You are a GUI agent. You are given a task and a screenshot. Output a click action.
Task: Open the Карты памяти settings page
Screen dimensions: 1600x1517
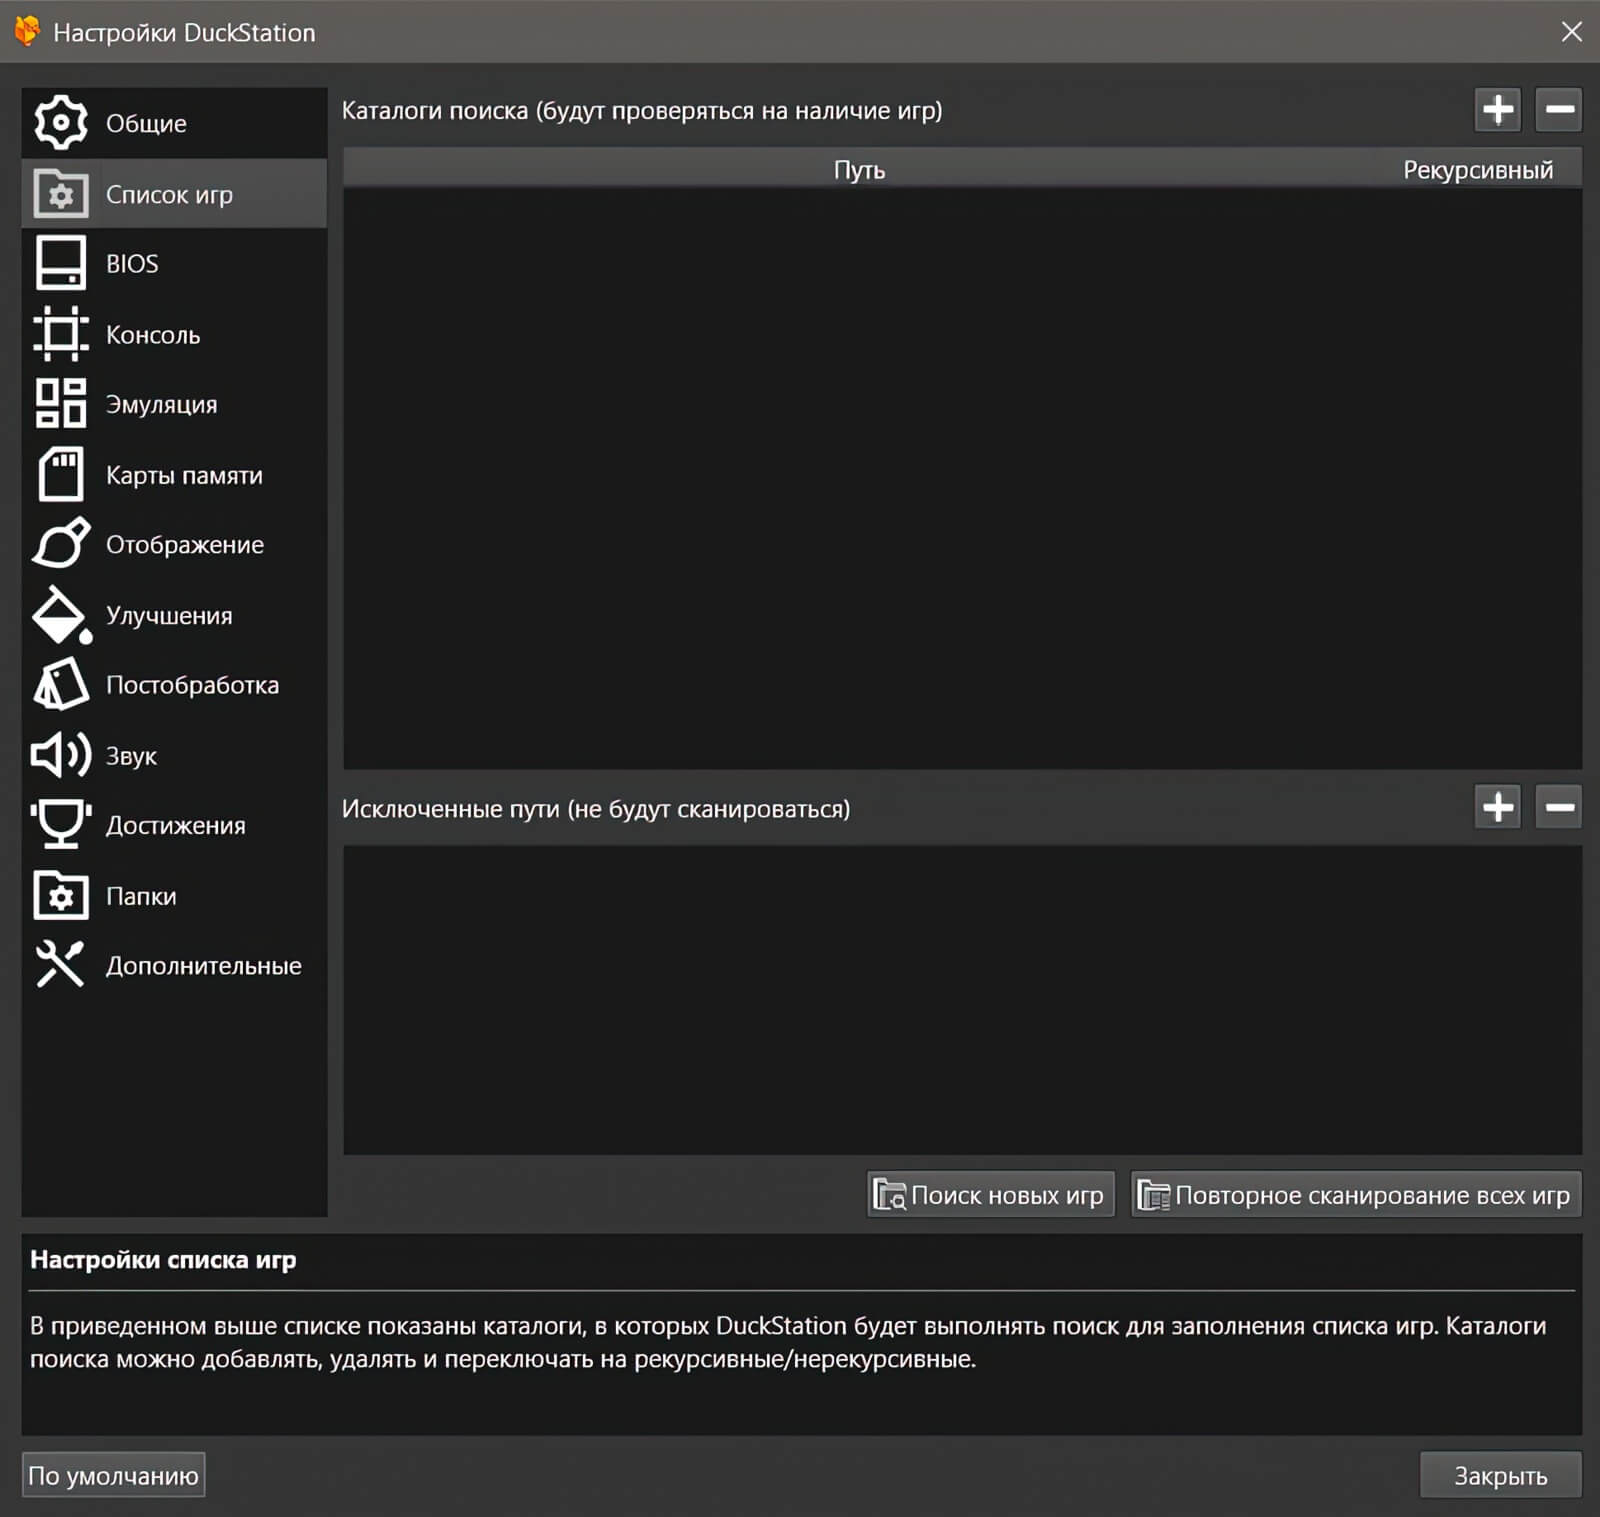tap(174, 474)
